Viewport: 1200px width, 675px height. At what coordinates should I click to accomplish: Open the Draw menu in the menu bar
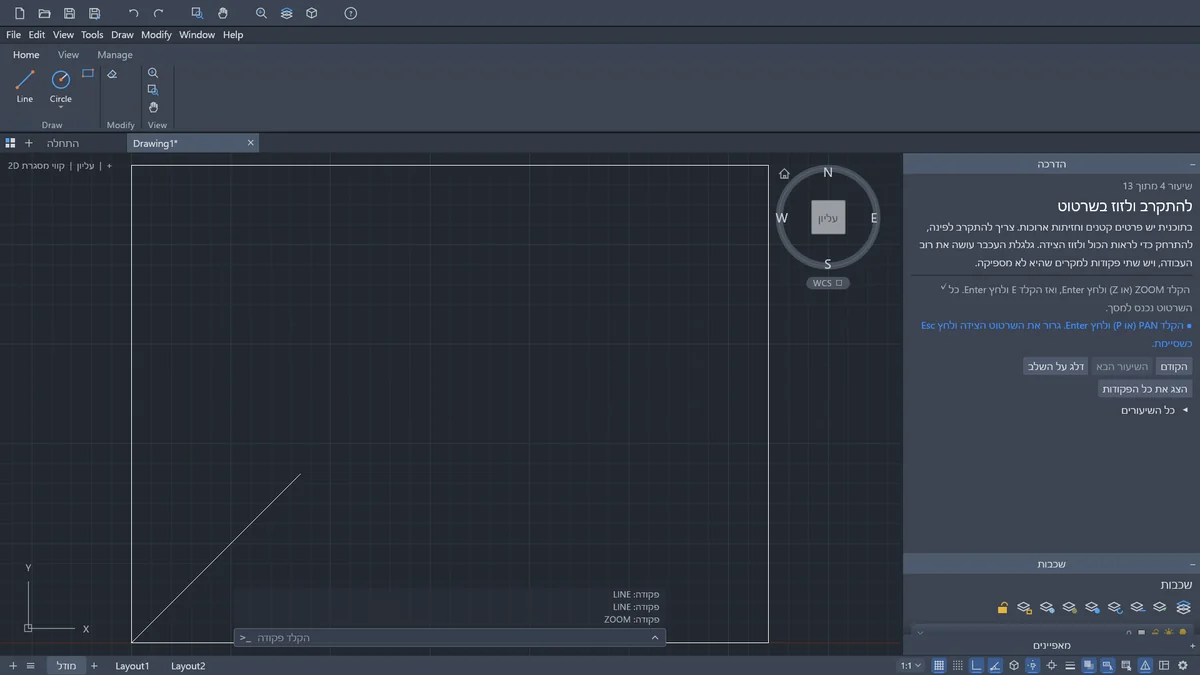tap(122, 35)
